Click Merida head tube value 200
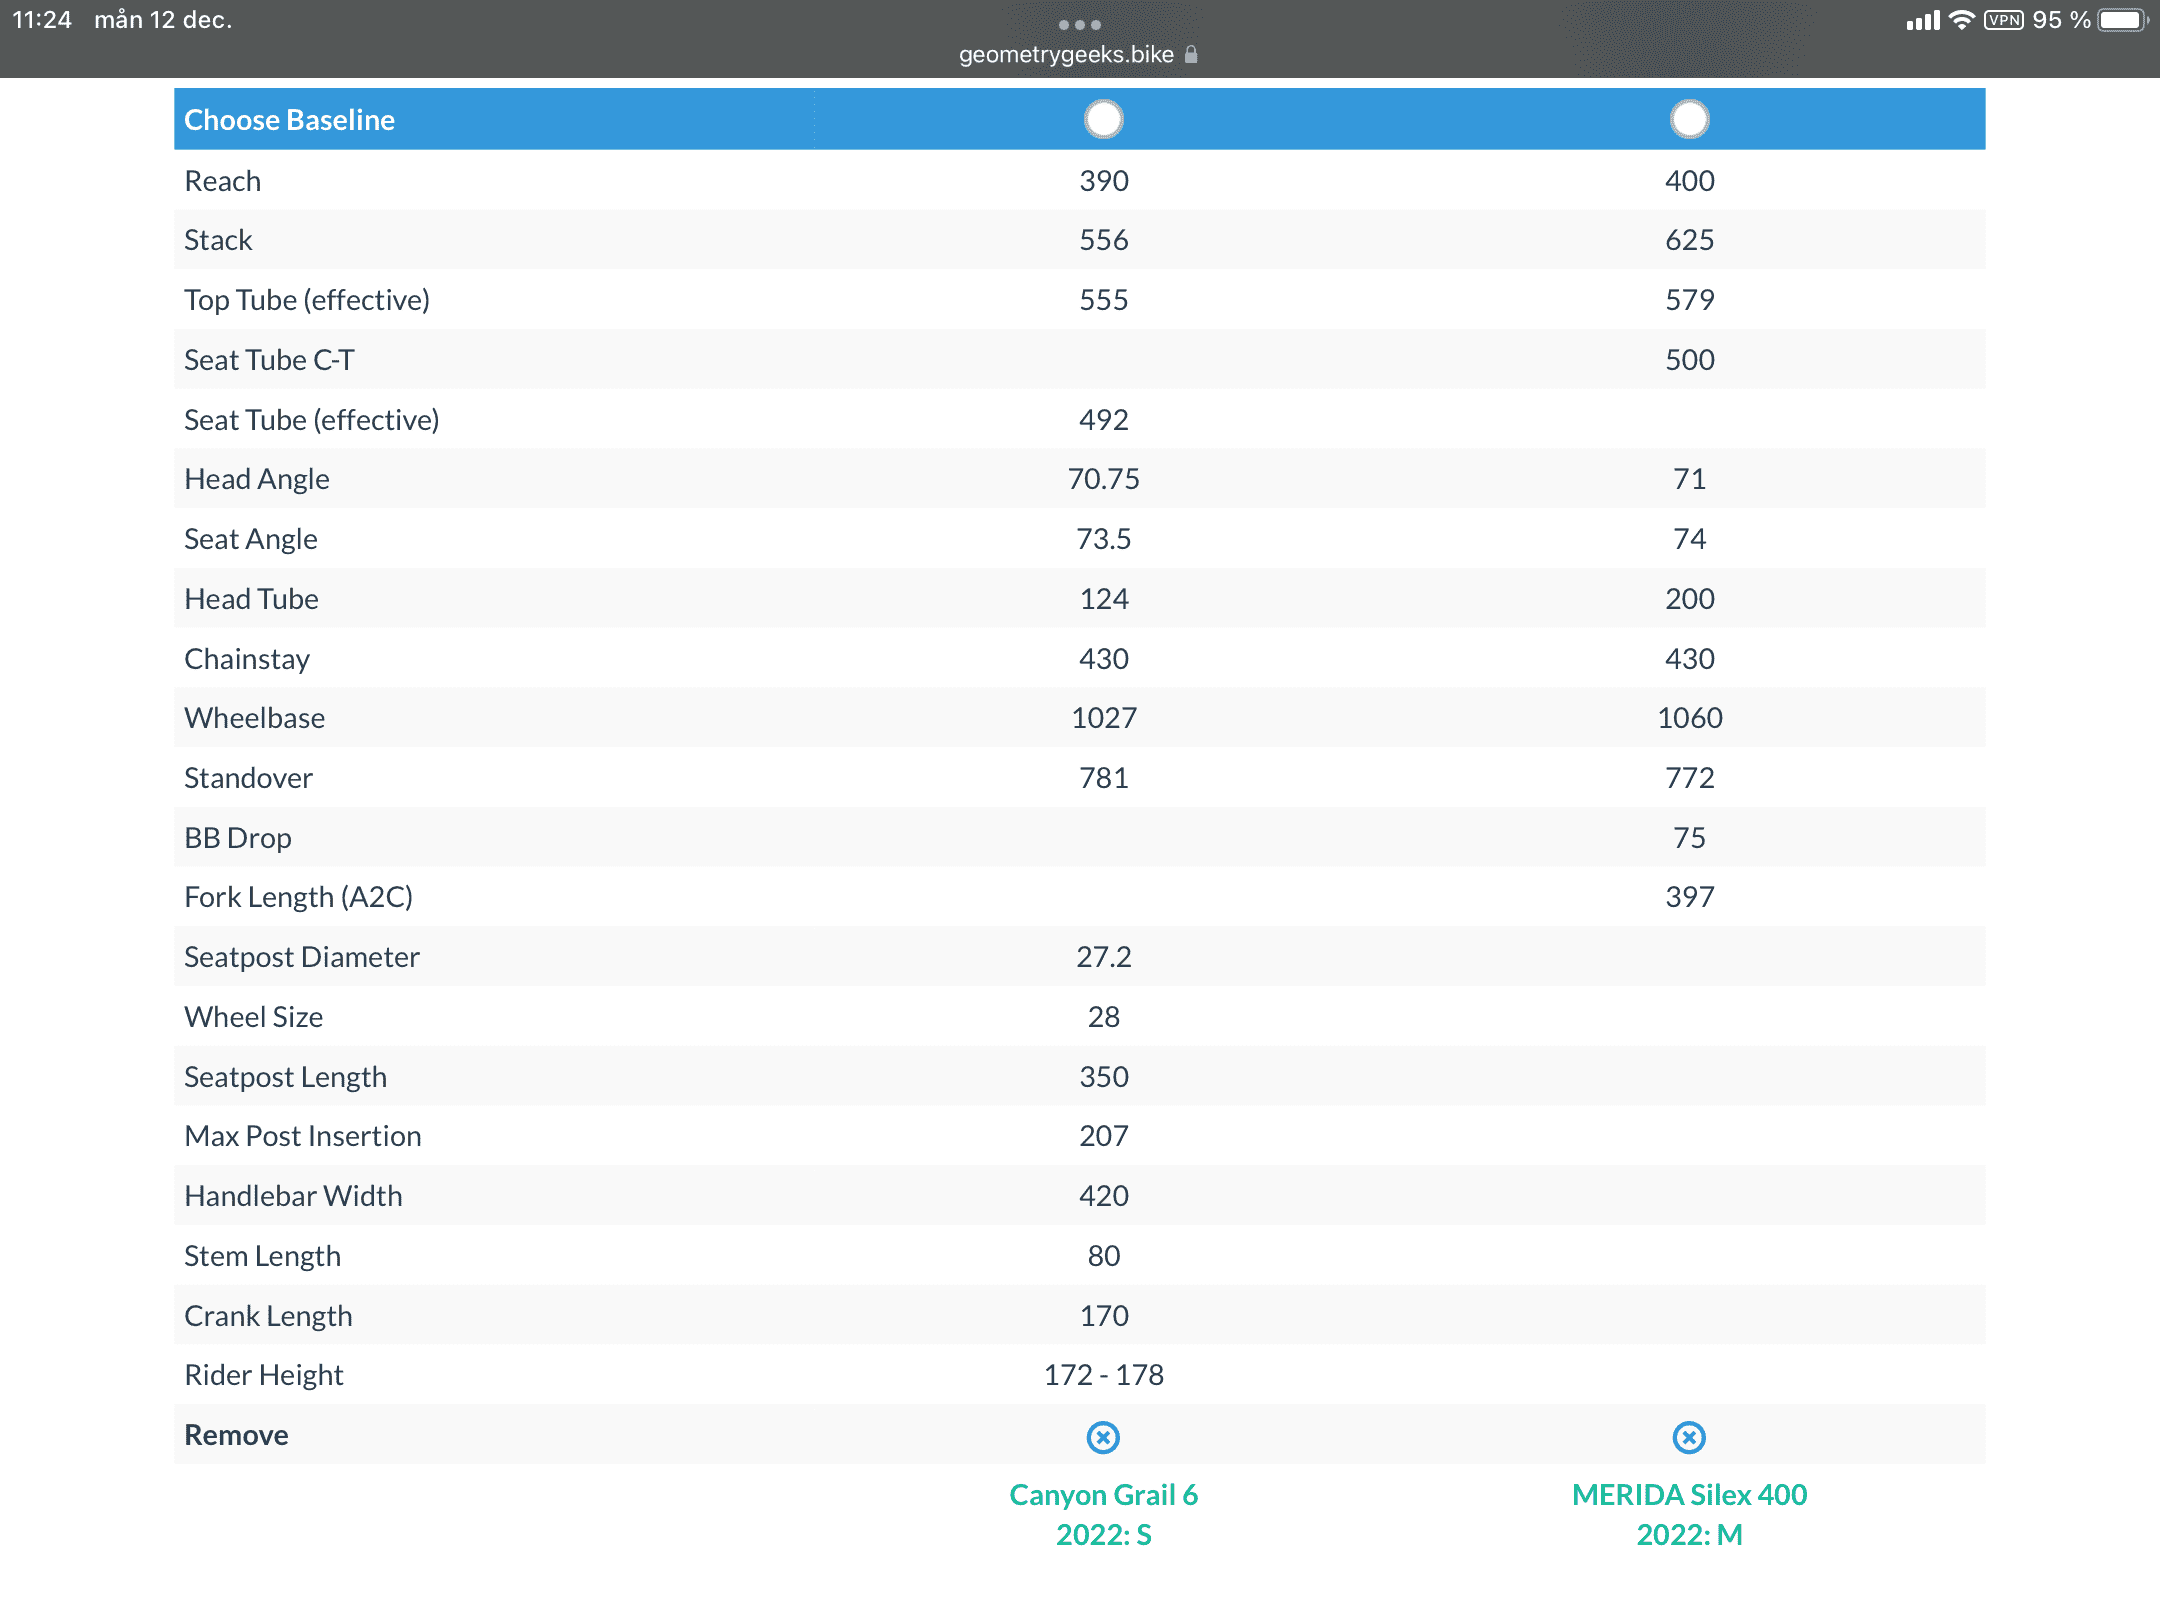 tap(1689, 599)
